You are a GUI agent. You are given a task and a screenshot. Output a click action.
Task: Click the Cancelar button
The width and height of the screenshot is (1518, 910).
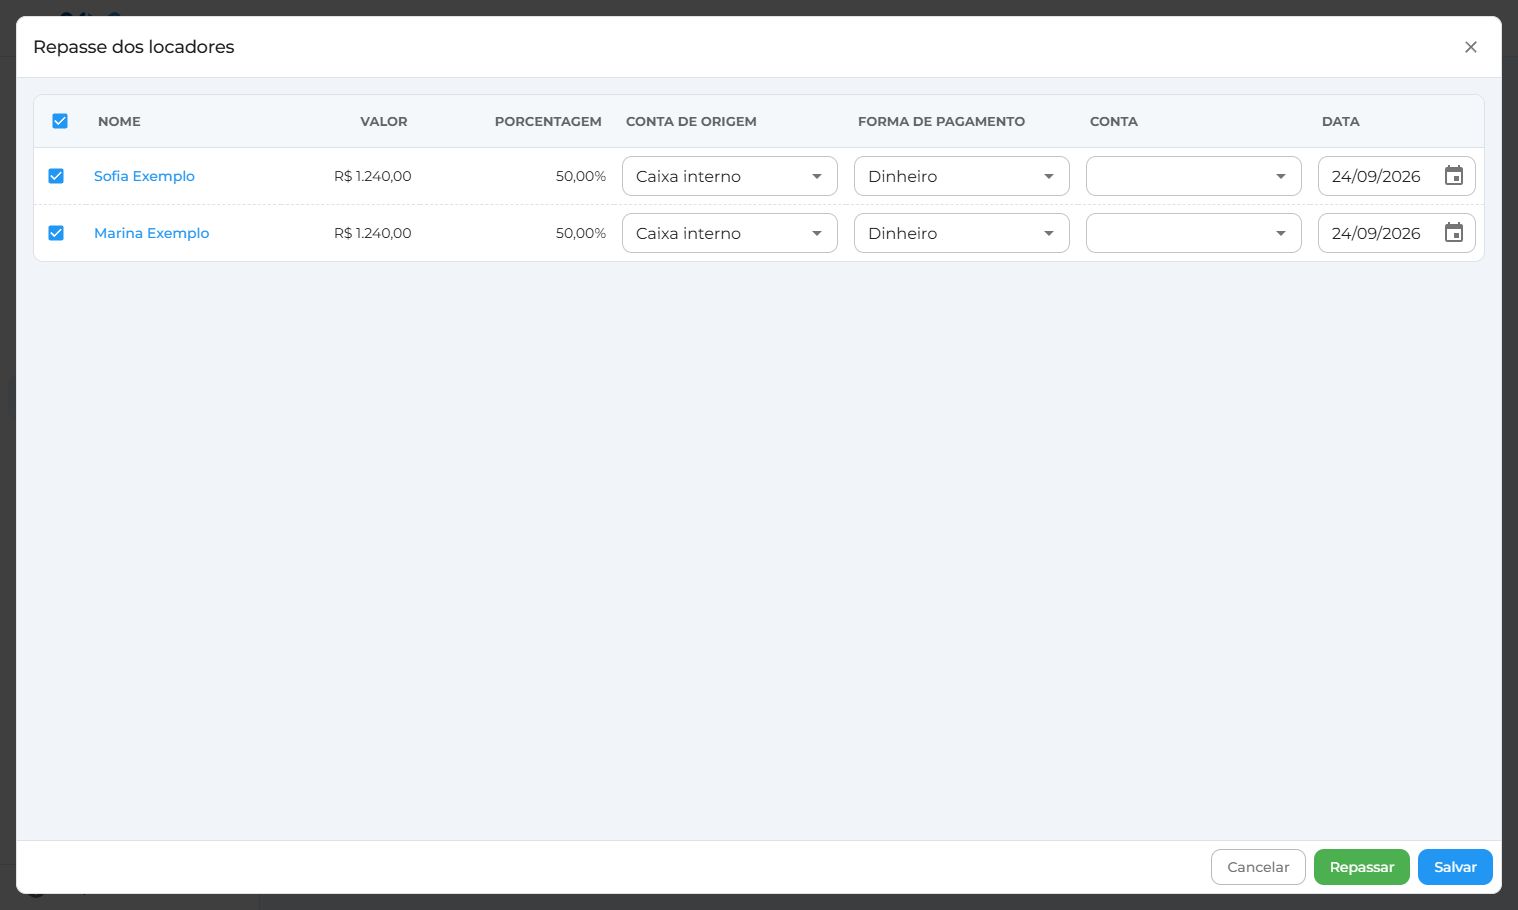click(x=1258, y=867)
